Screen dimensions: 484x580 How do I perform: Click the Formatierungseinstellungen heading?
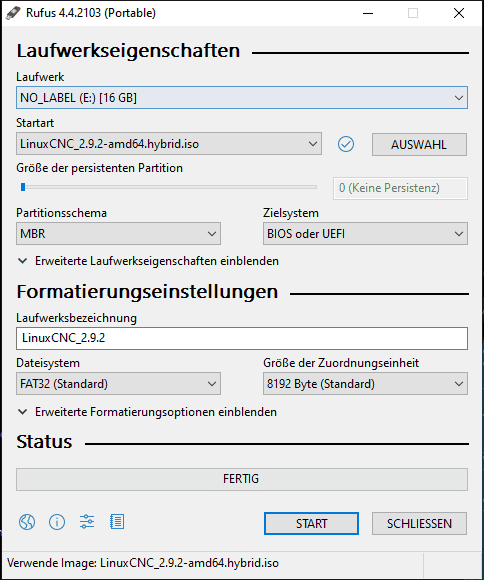(147, 291)
